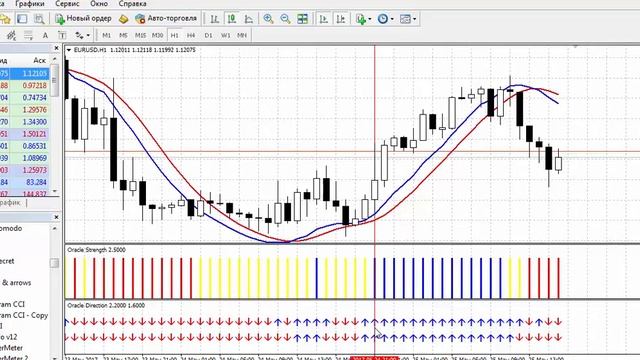Select the row with ask 83.284

(24, 182)
